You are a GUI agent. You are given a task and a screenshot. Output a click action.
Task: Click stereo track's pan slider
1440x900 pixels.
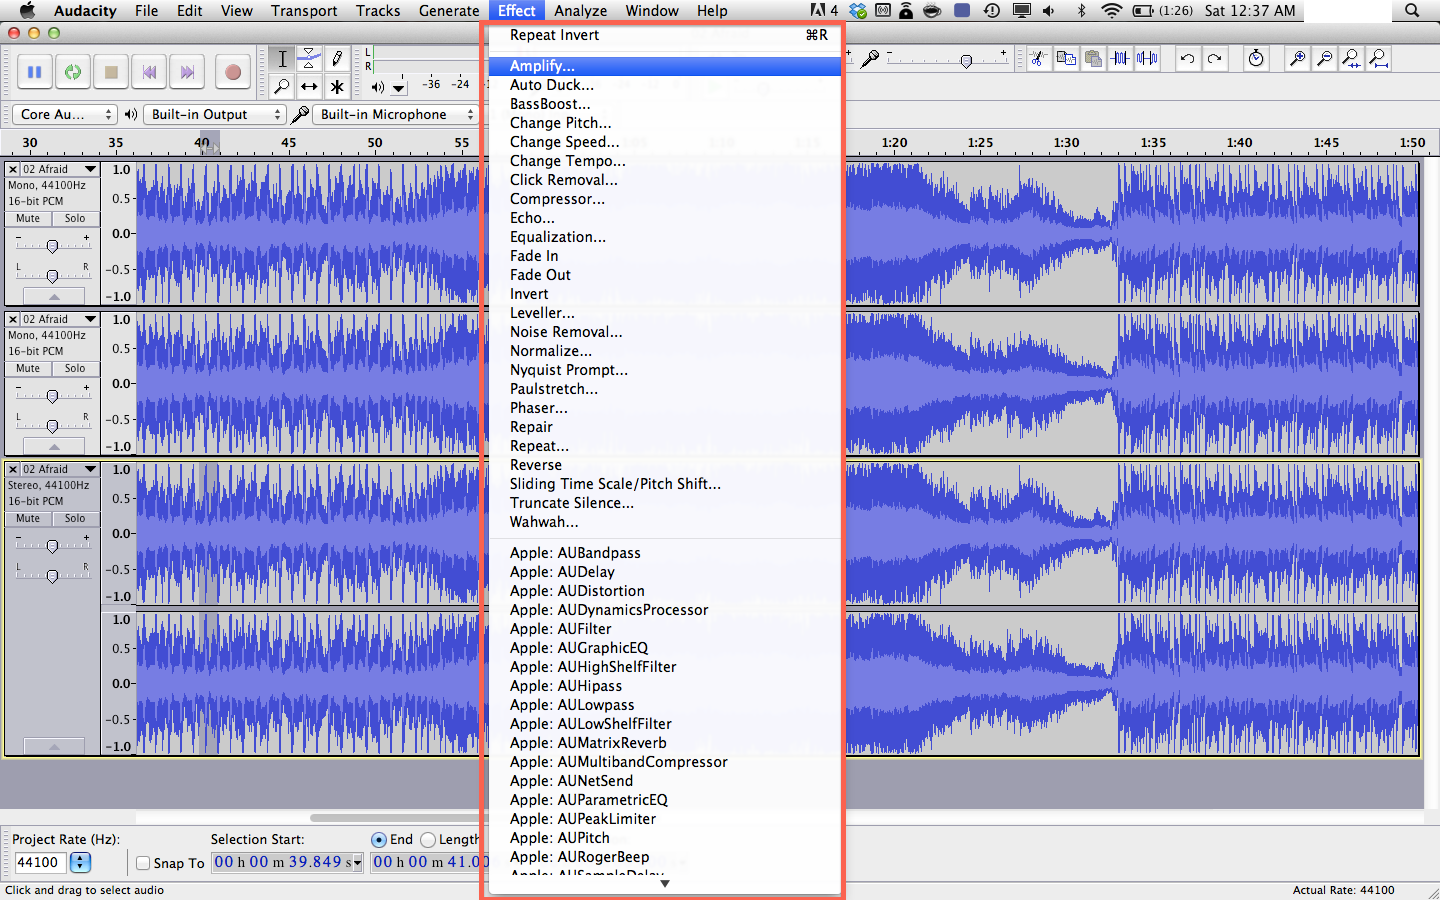click(x=52, y=575)
